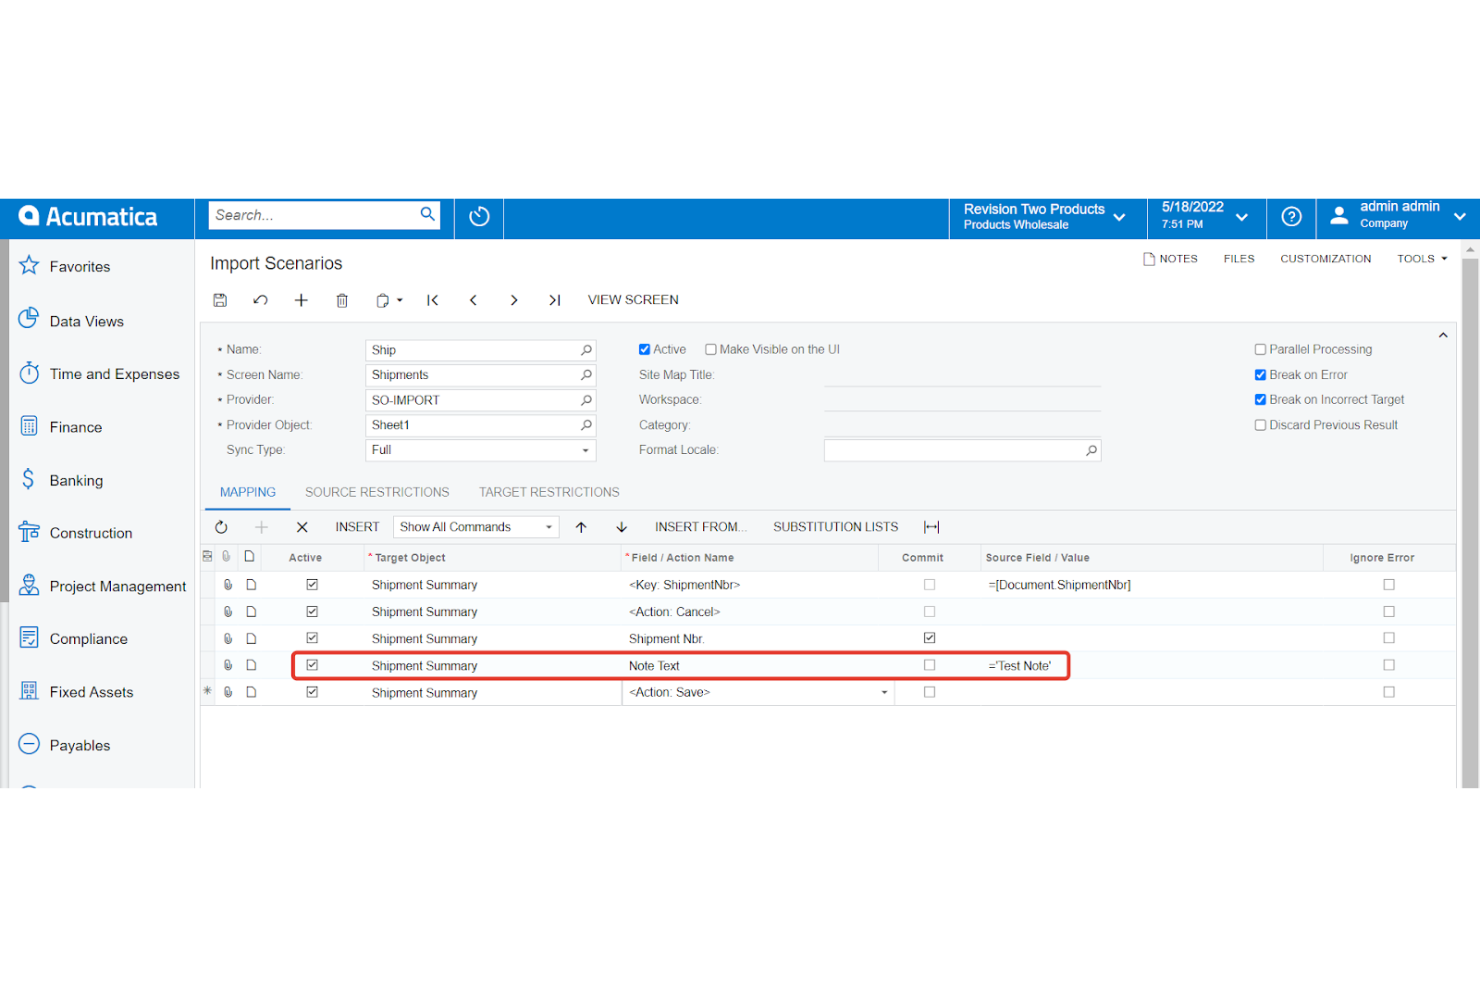Open Construction workspace
The image size is (1480, 987).
tap(91, 533)
